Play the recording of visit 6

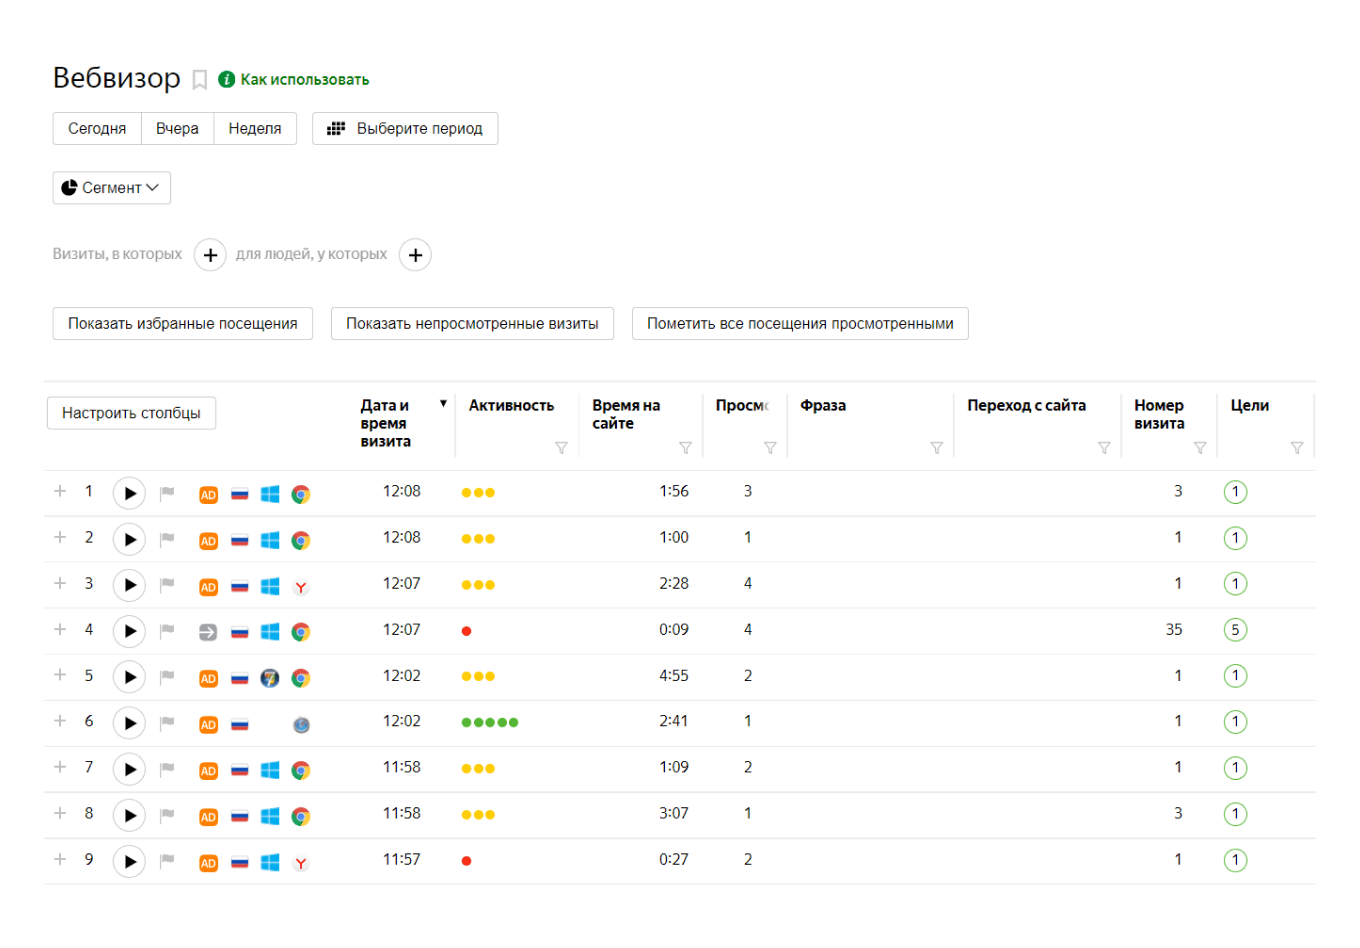[x=129, y=723]
